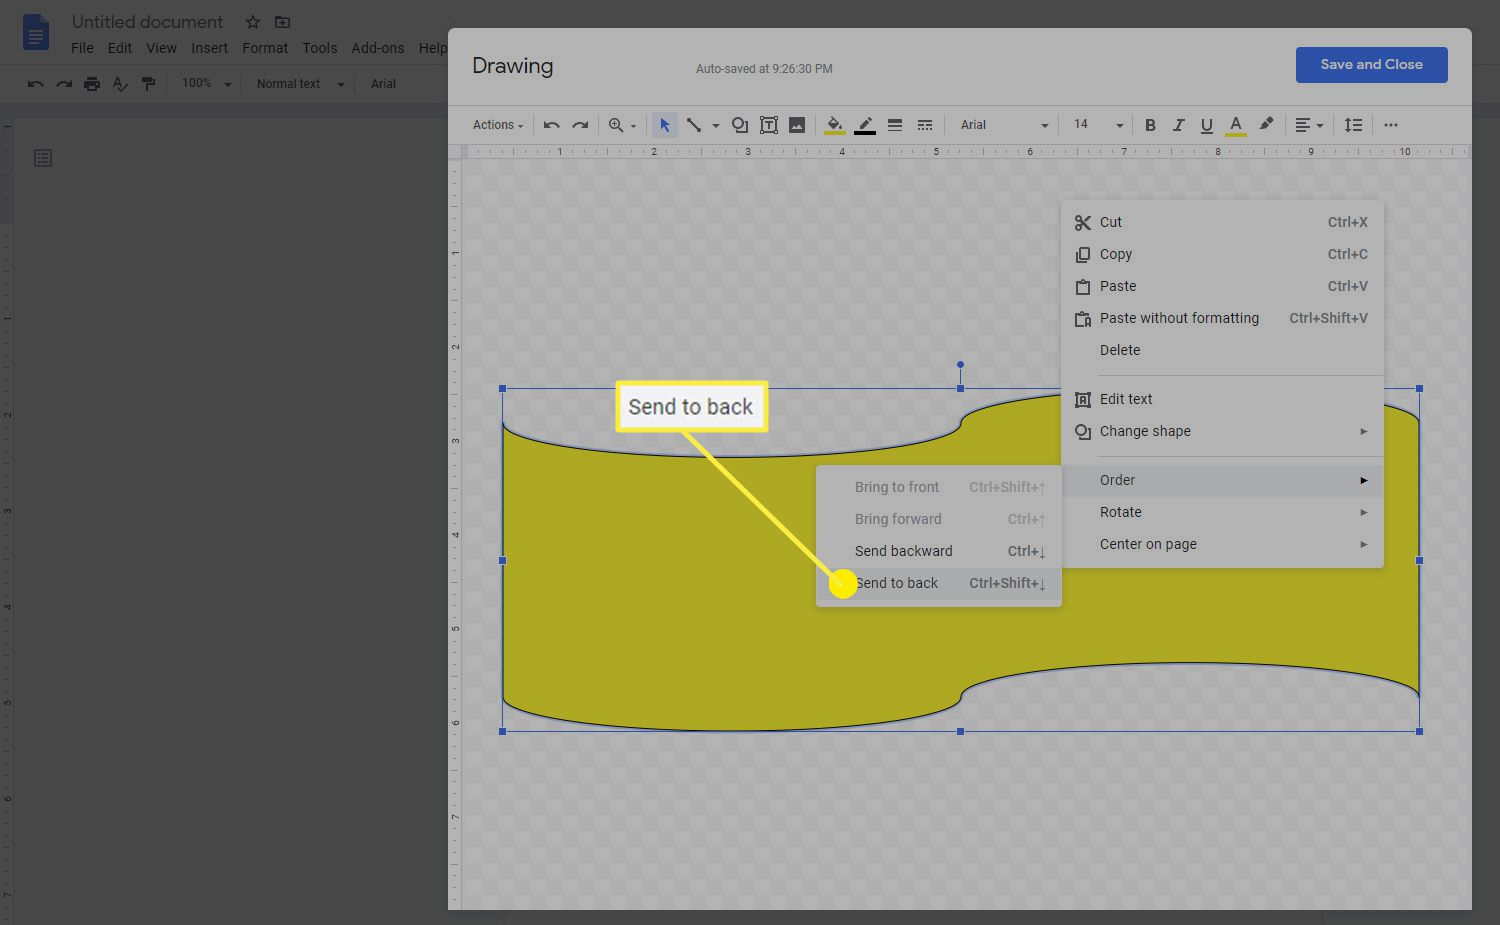Choose the Select arrow tool
This screenshot has height=925, width=1500.
(664, 125)
